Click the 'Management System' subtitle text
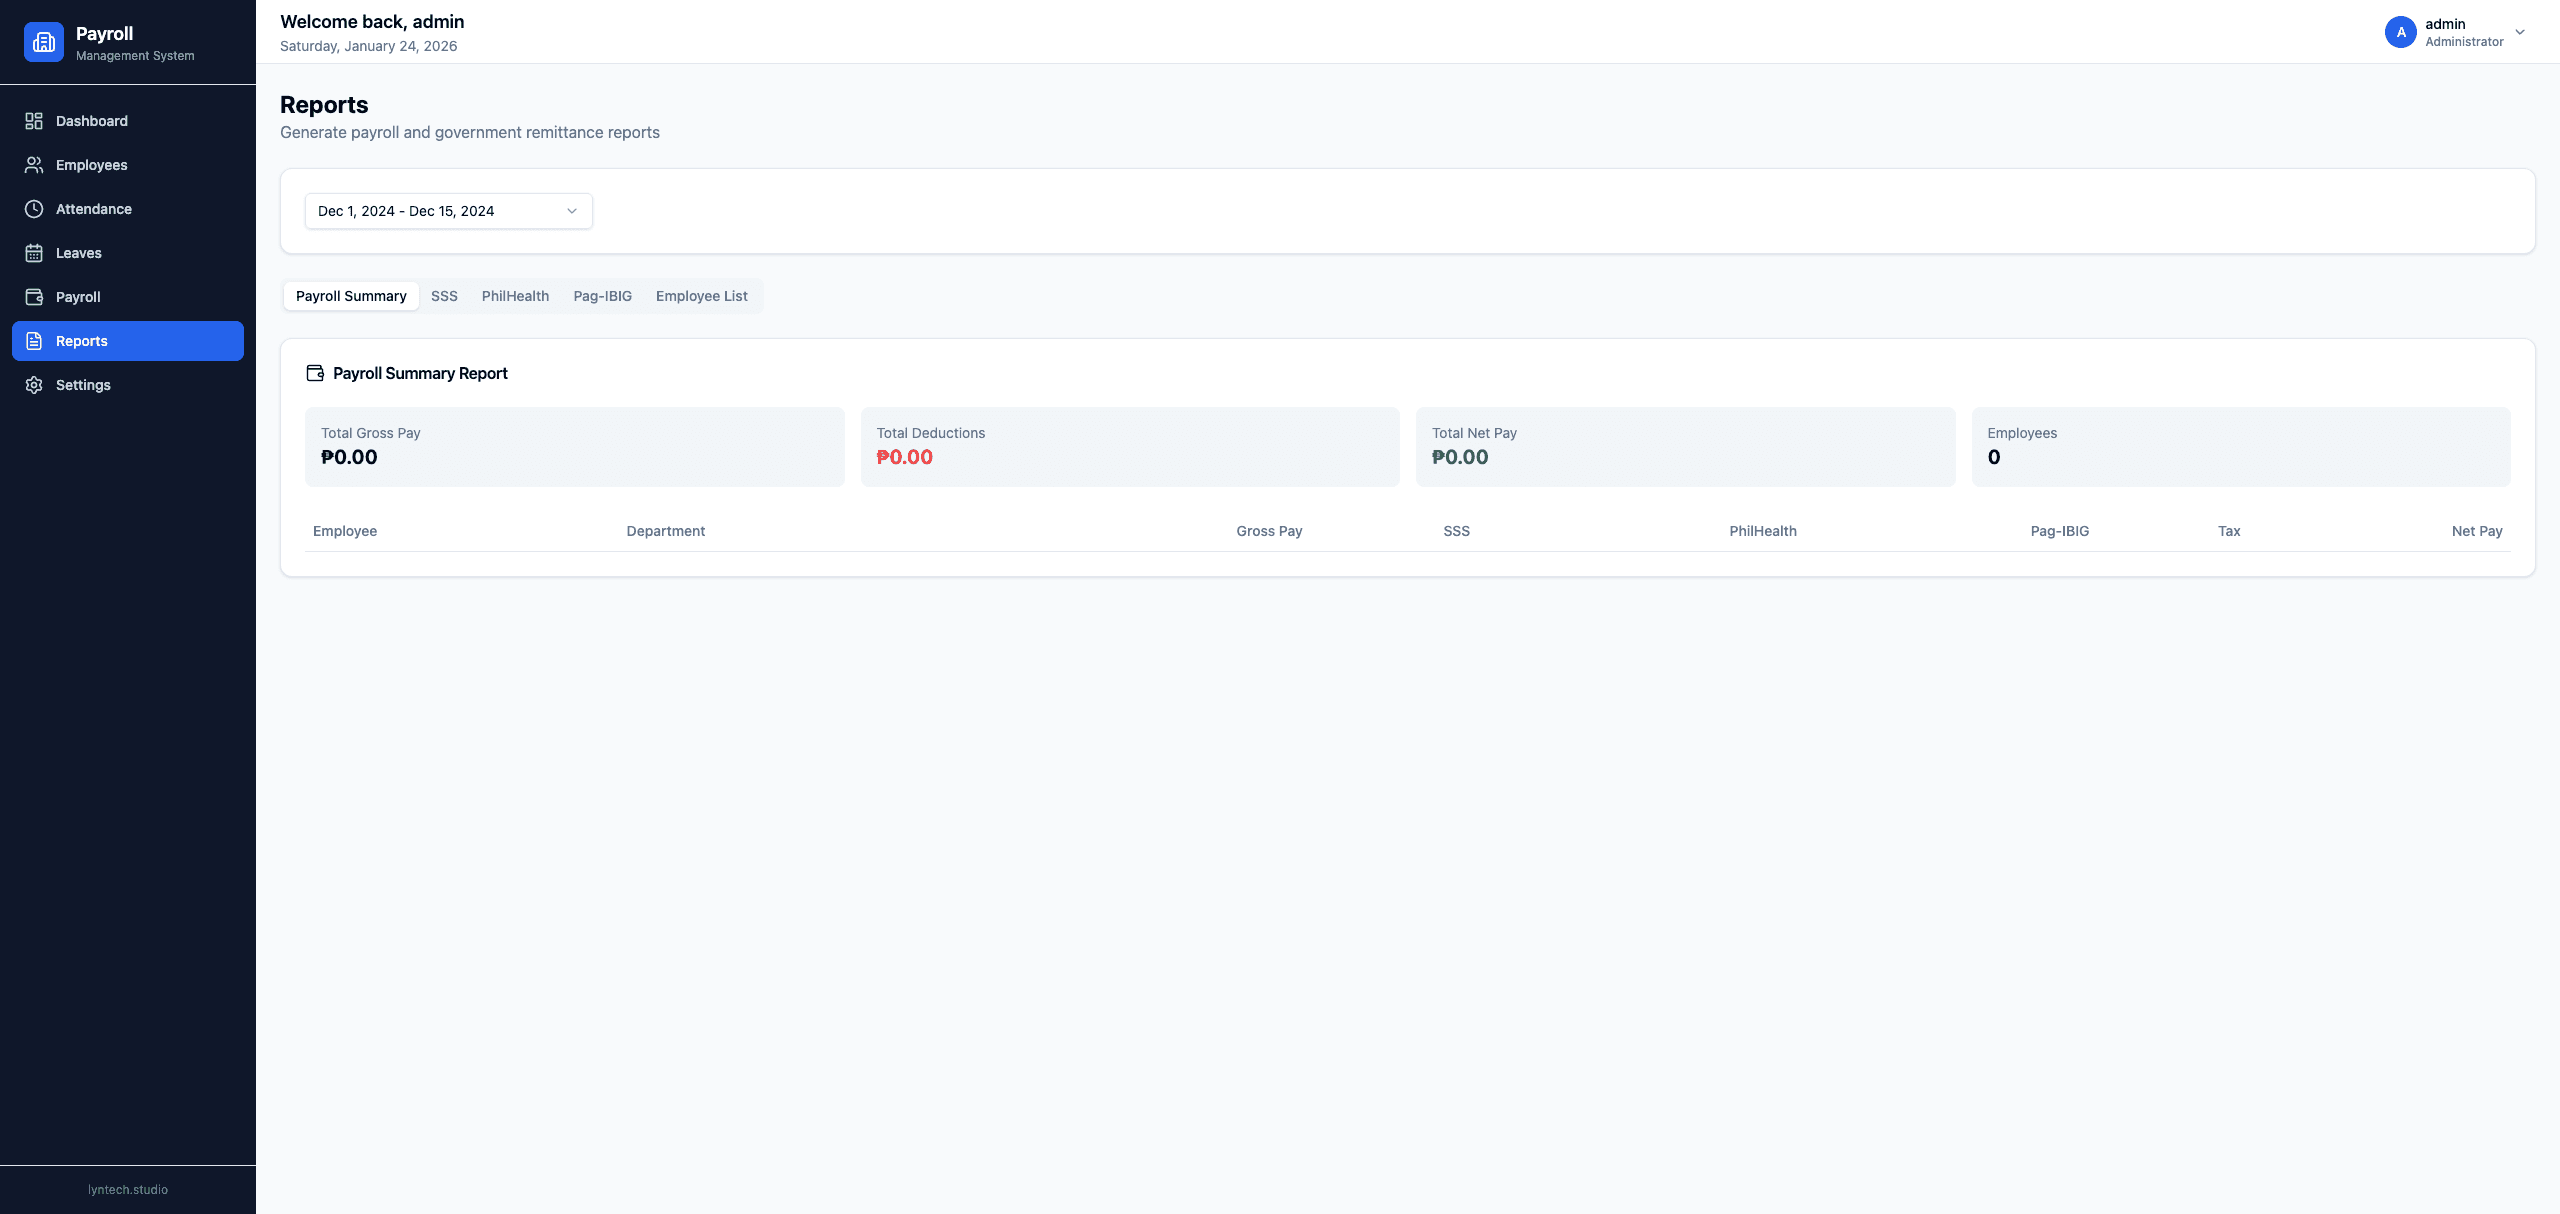2560x1214 pixels. pos(135,56)
